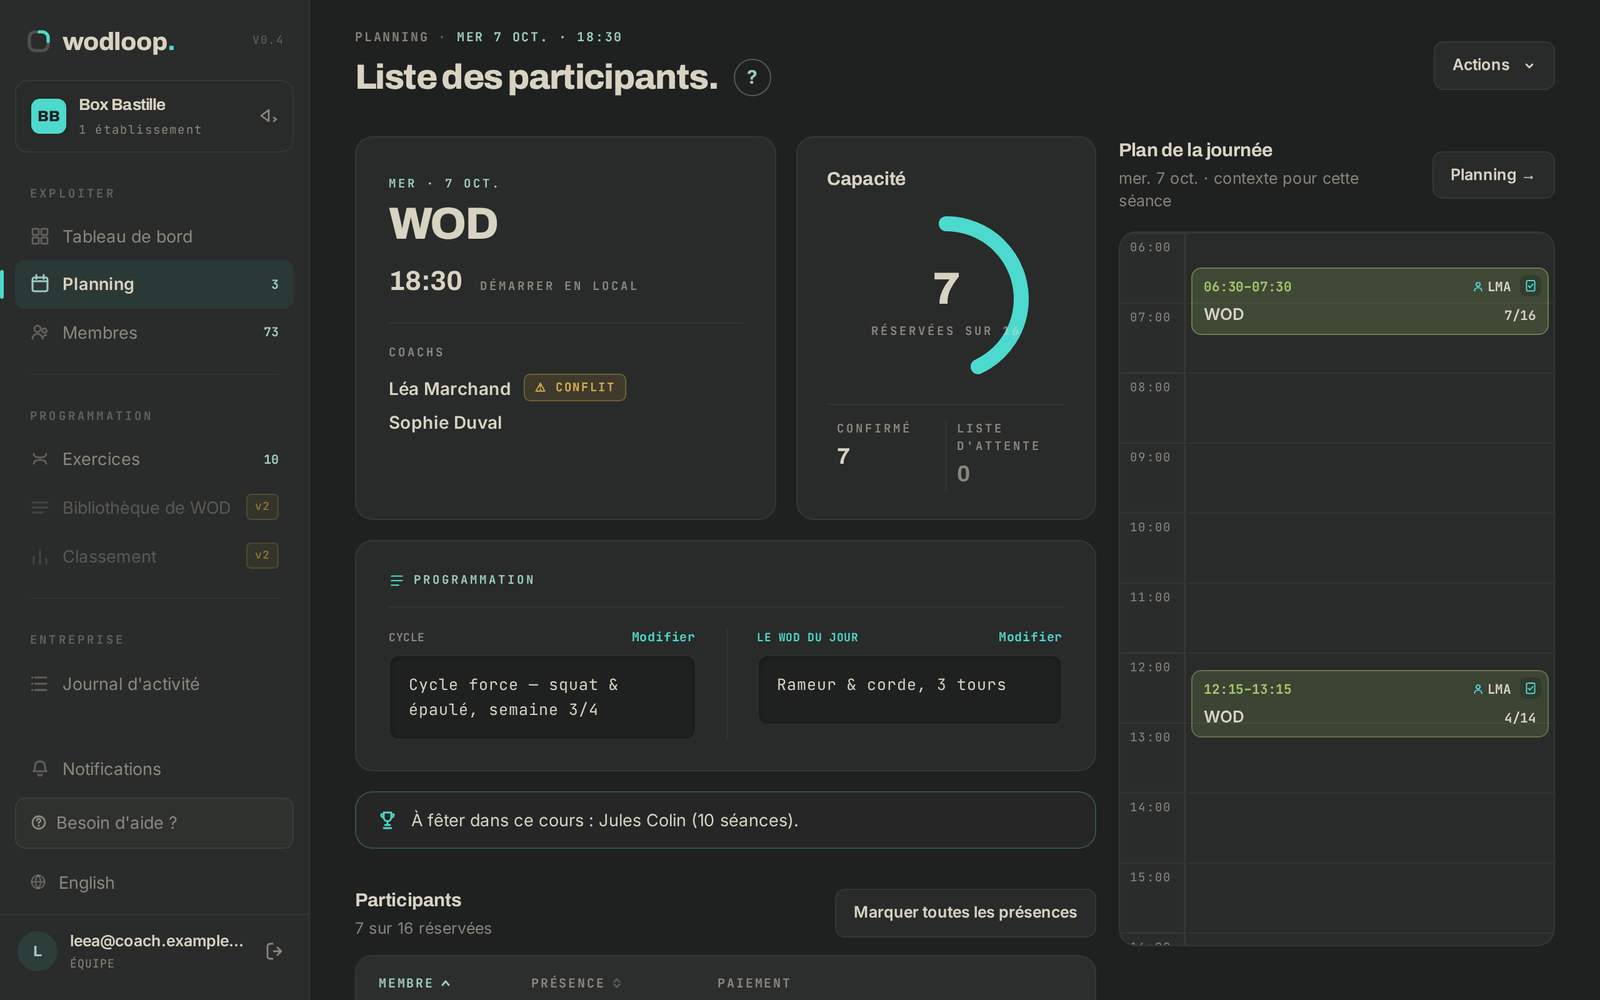Go to Membres section
1600x1000 pixels.
click(x=154, y=332)
